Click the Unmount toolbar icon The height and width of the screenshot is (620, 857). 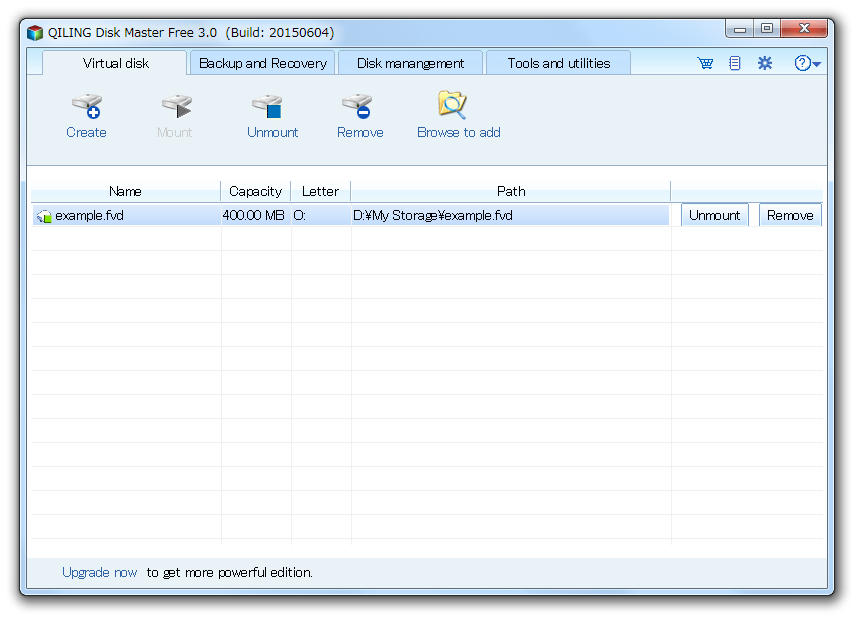(x=268, y=106)
